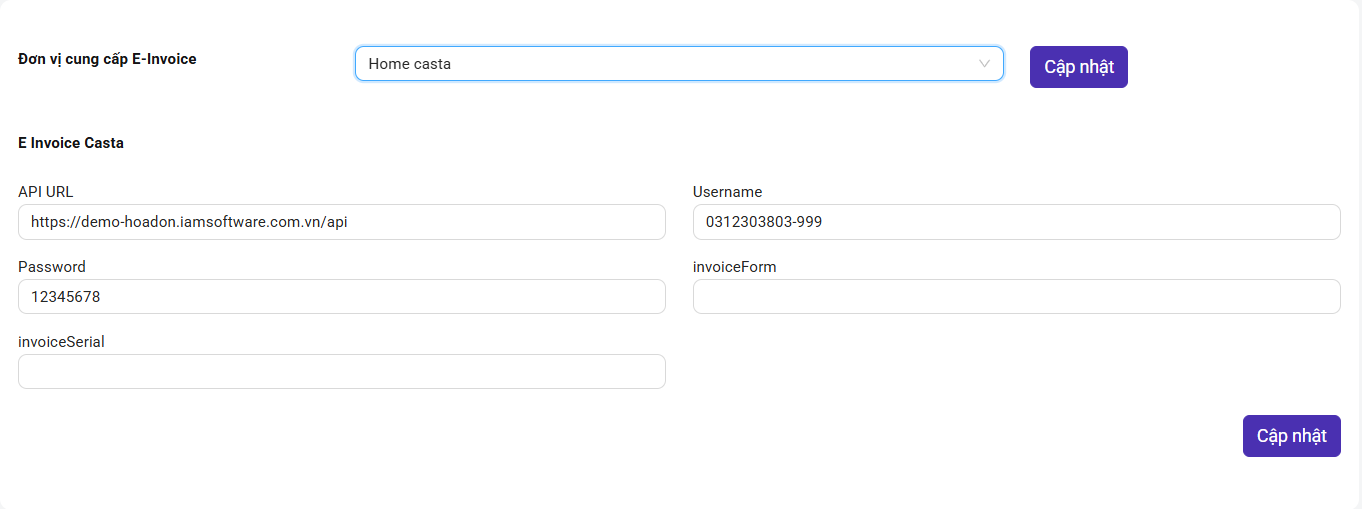Click the demo-hoadon URL value text

tap(189, 222)
